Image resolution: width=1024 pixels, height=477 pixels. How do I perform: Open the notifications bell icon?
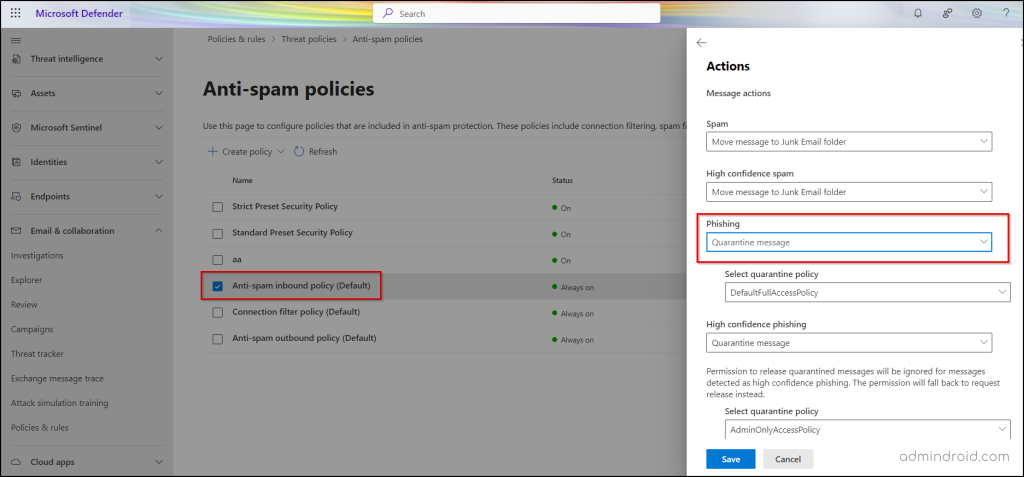tap(918, 13)
